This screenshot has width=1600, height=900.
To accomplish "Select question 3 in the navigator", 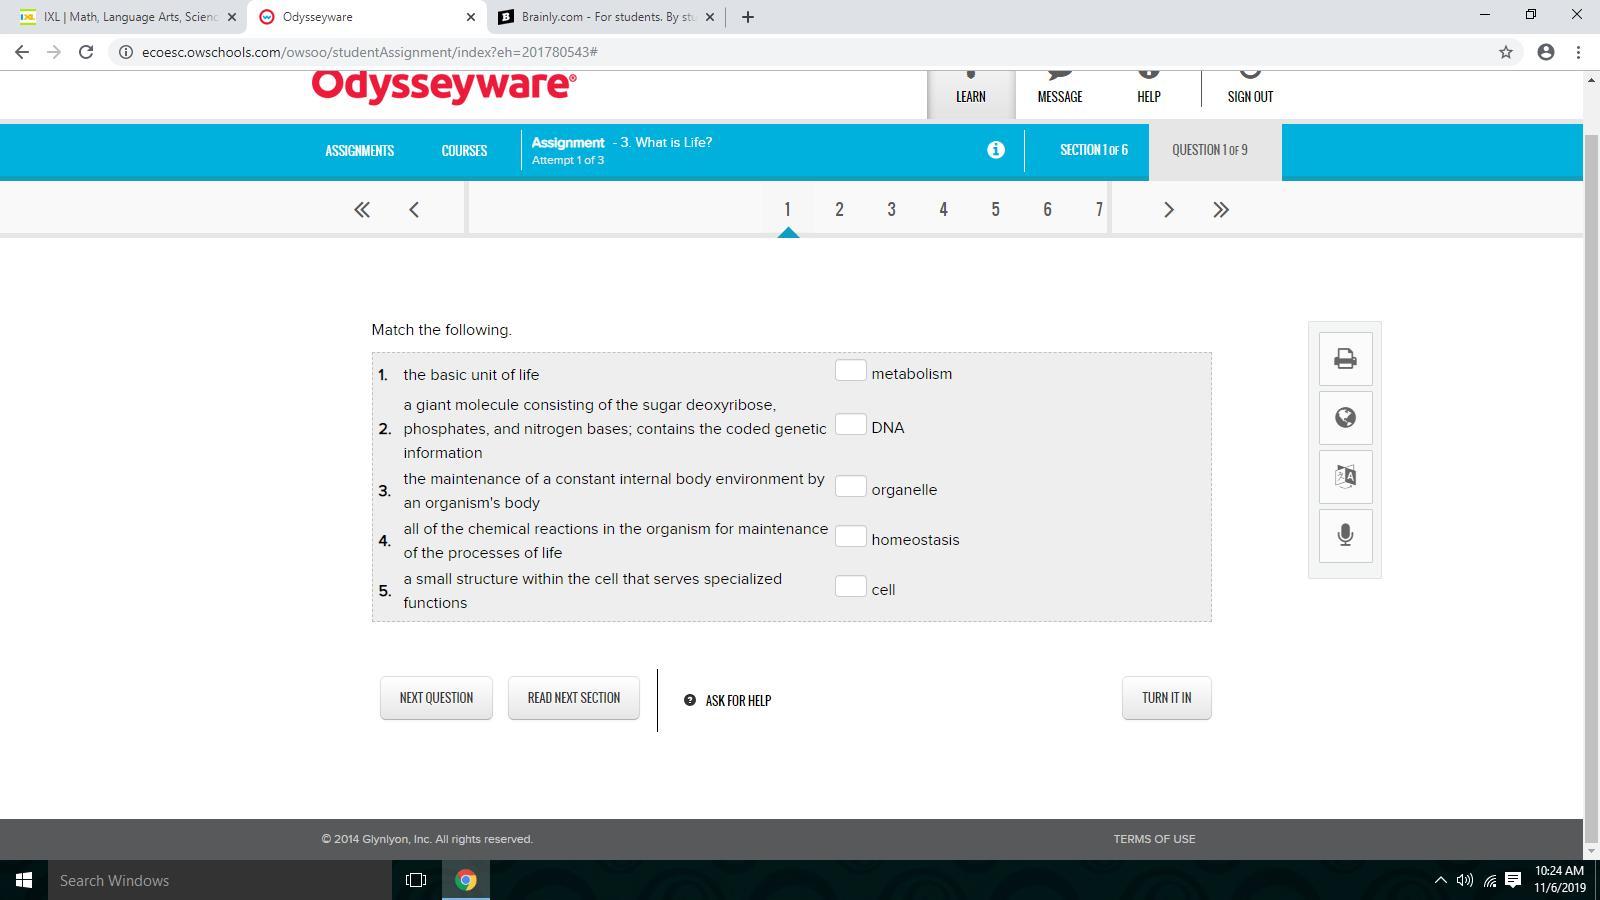I will 891,209.
